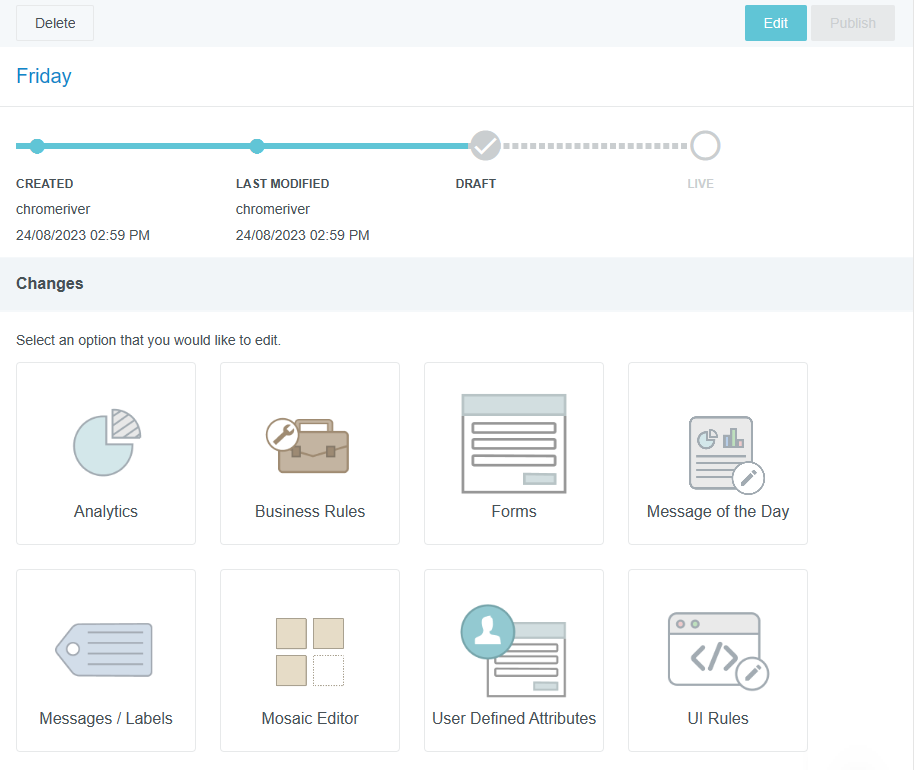This screenshot has width=914, height=770.
Task: Open the UI Rules code icon
Action: pyautogui.click(x=717, y=651)
